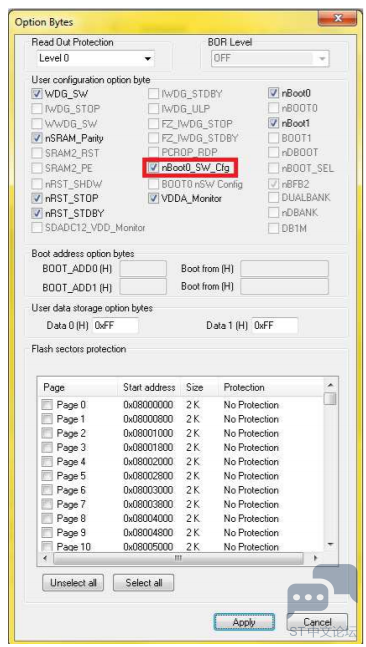Click No Protection text for Page 7

click(251, 504)
